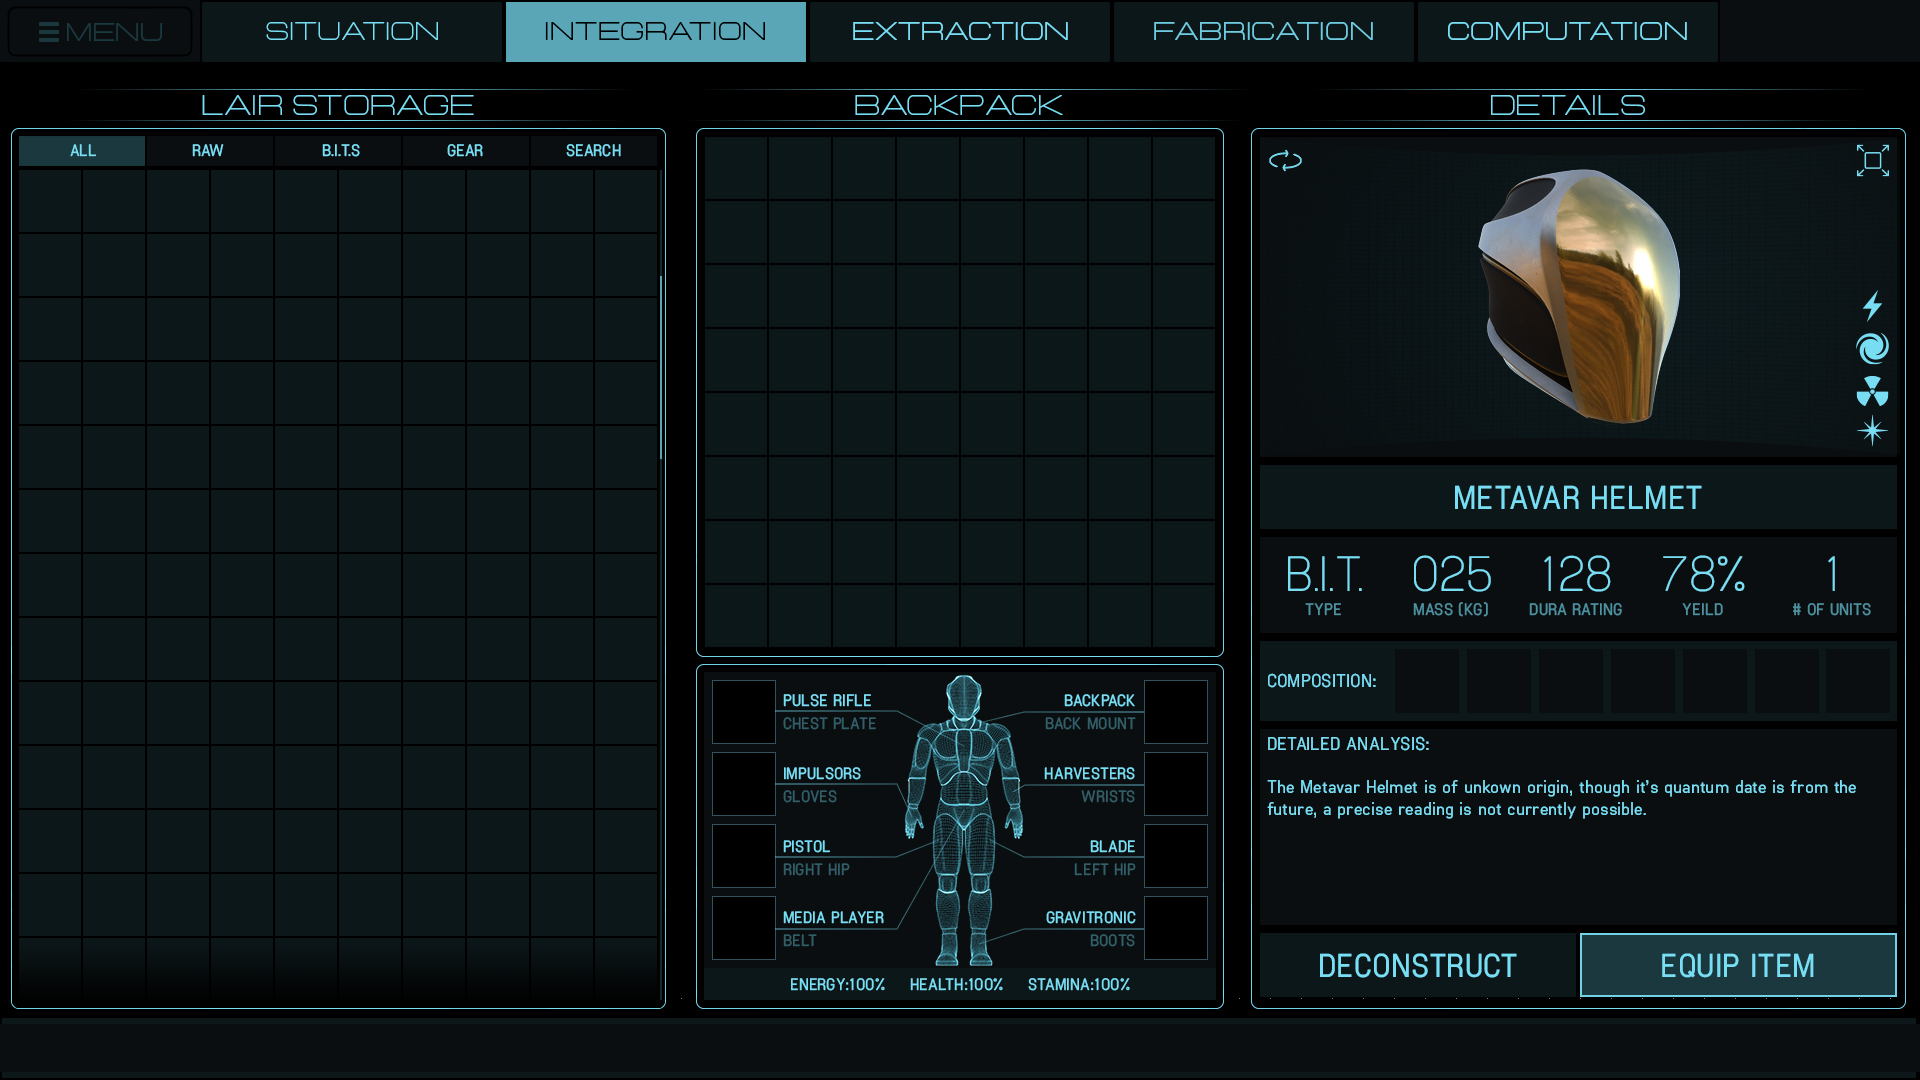Click the lightning bolt energy icon
Image resolution: width=1920 pixels, height=1080 pixels.
click(x=1872, y=305)
